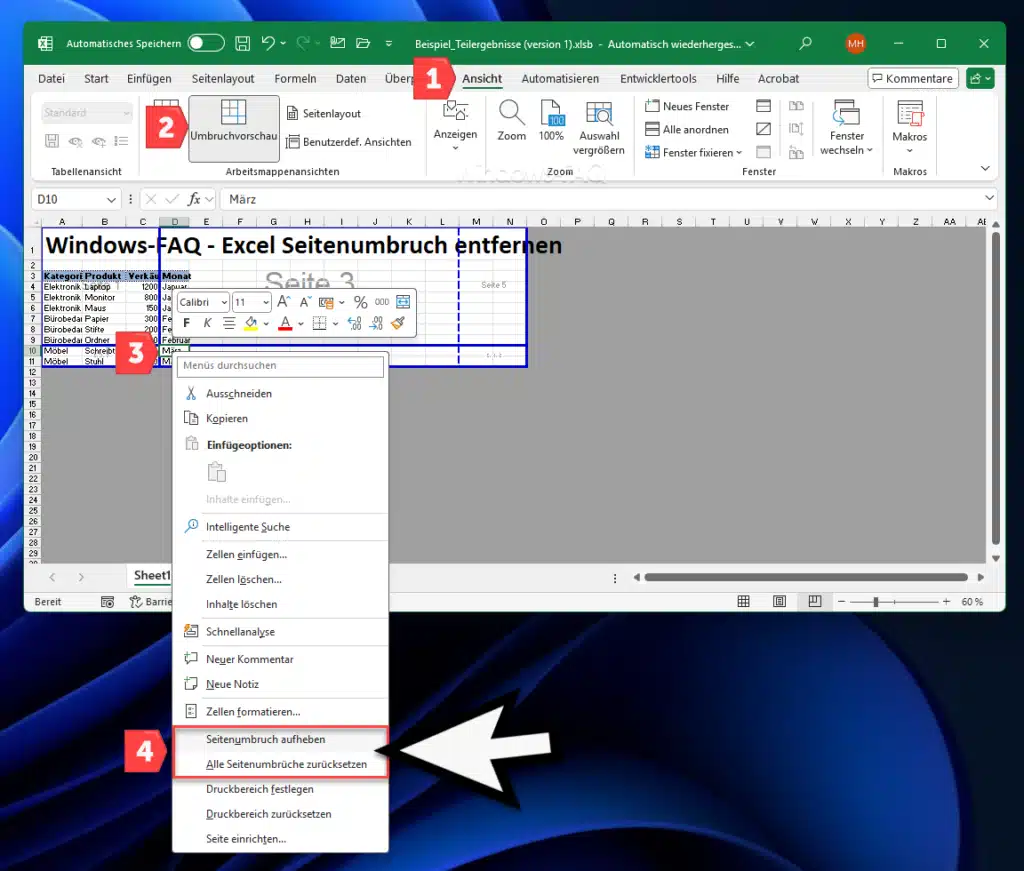Click the percent format icon
The height and width of the screenshot is (871, 1024).
(x=360, y=301)
